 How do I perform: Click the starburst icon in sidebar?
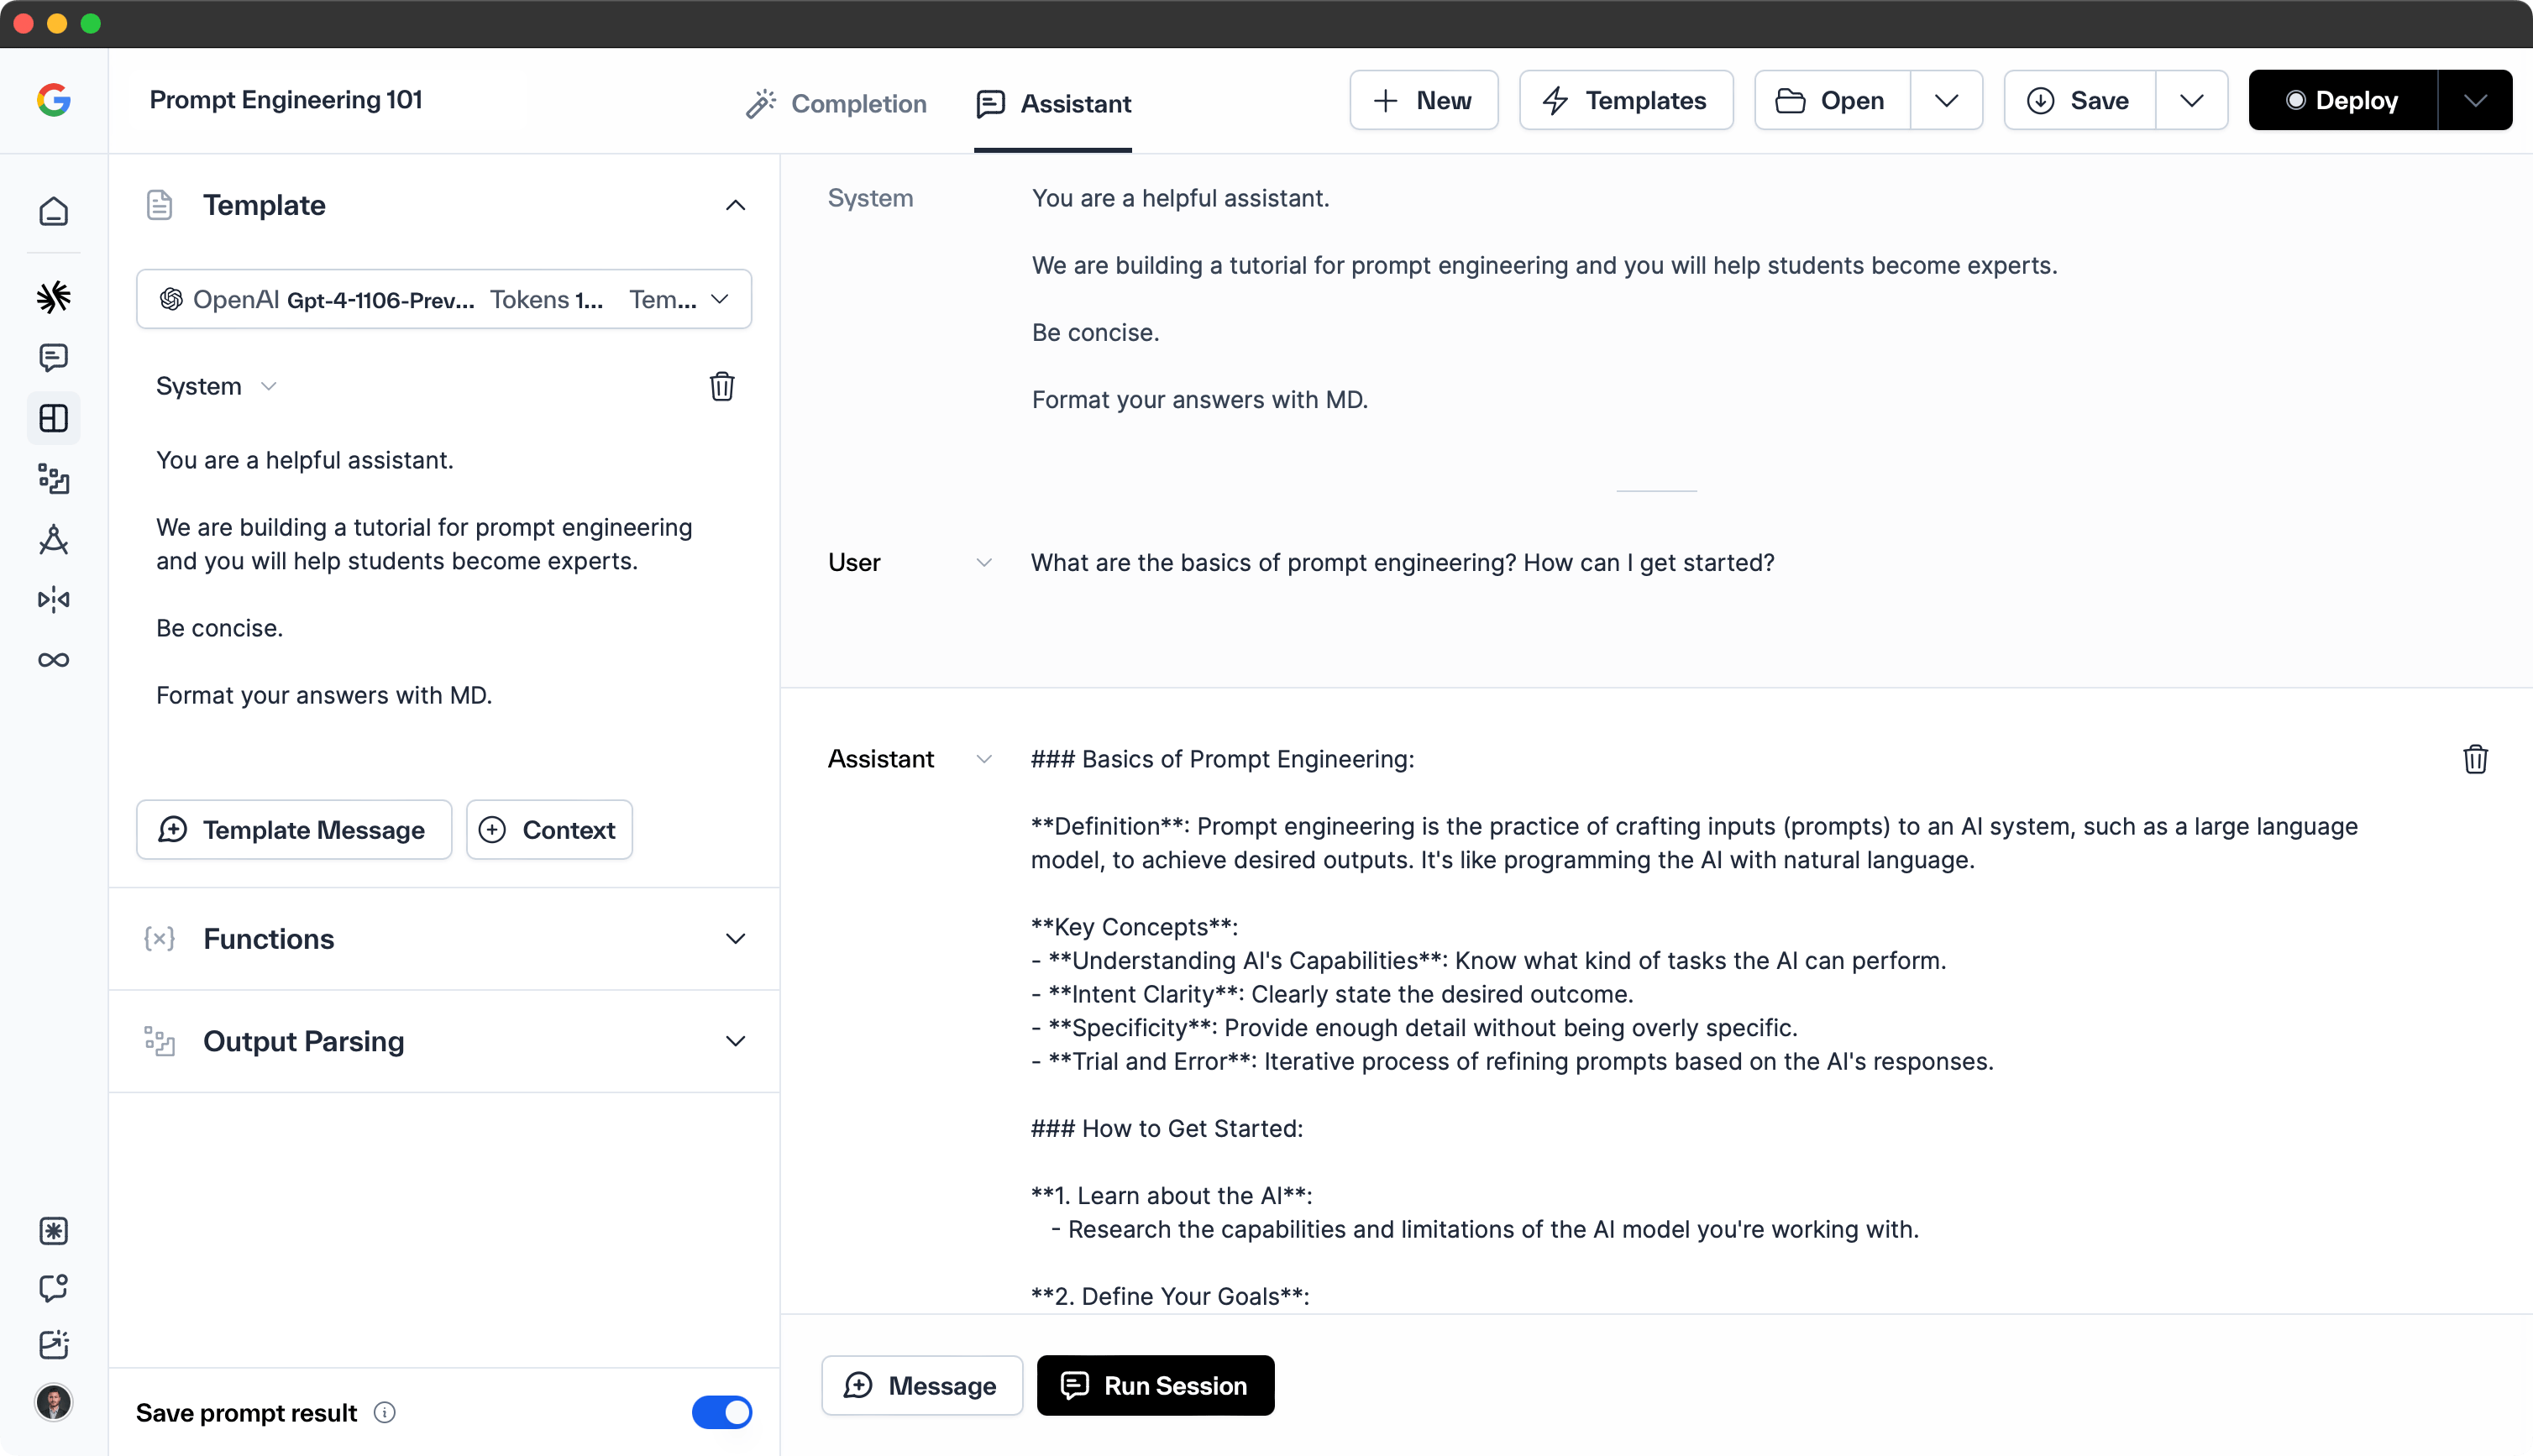pos(54,297)
